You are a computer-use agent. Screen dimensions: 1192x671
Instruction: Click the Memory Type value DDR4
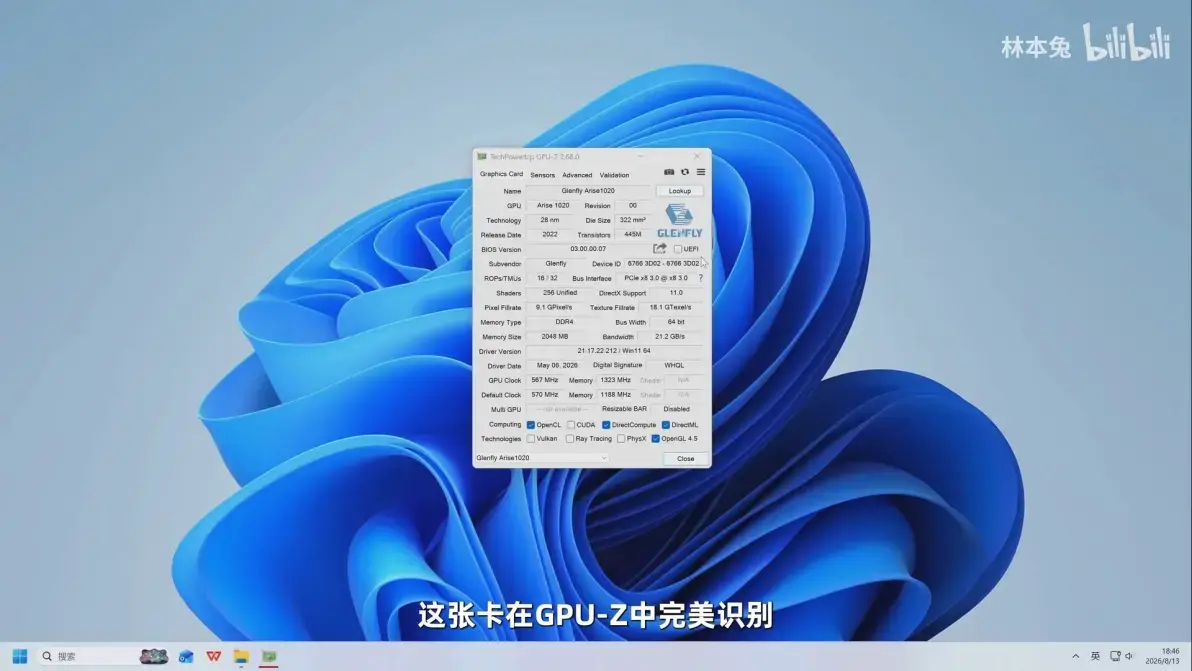pos(564,321)
